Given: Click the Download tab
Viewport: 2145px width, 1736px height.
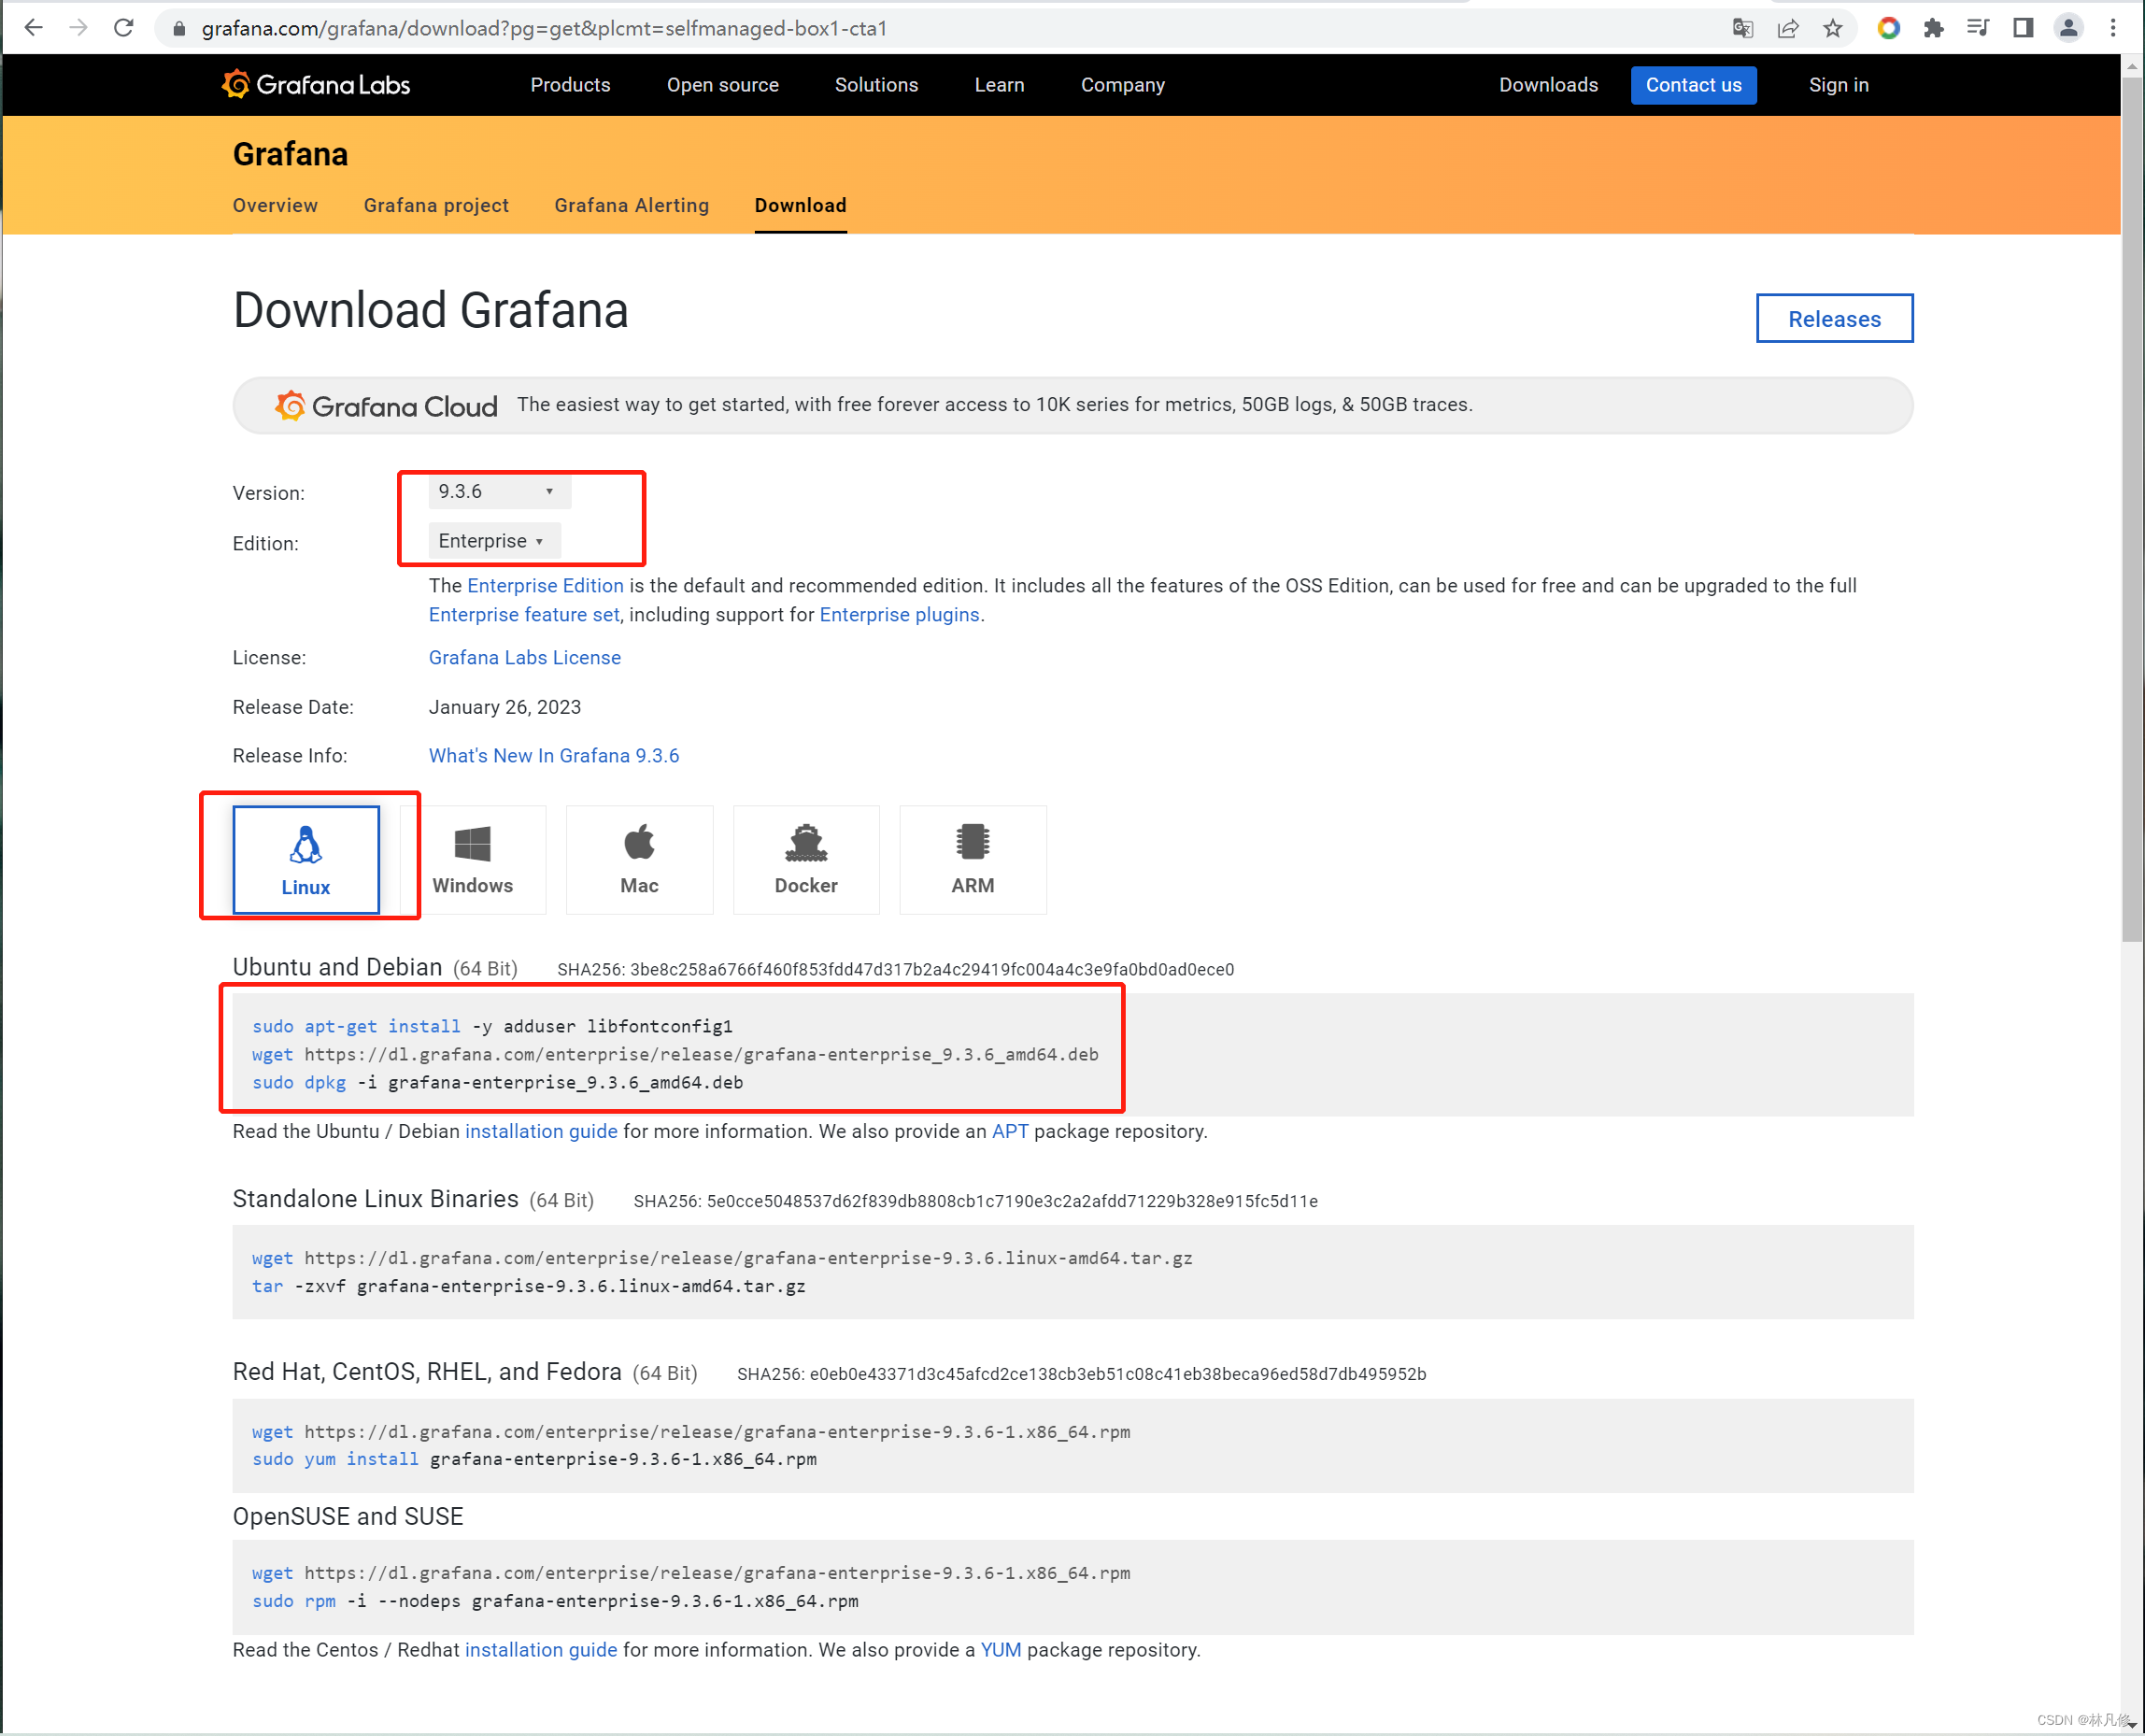Looking at the screenshot, I should [x=801, y=206].
